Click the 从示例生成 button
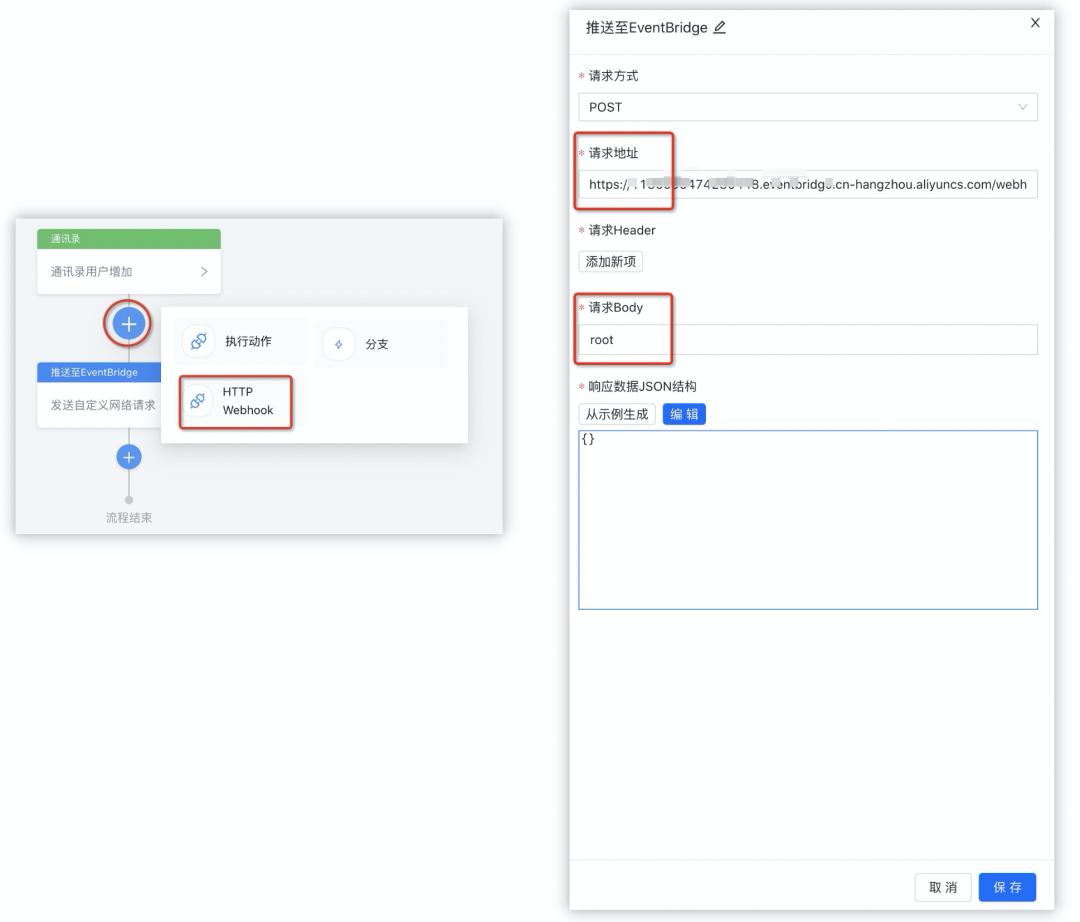 (x=616, y=414)
